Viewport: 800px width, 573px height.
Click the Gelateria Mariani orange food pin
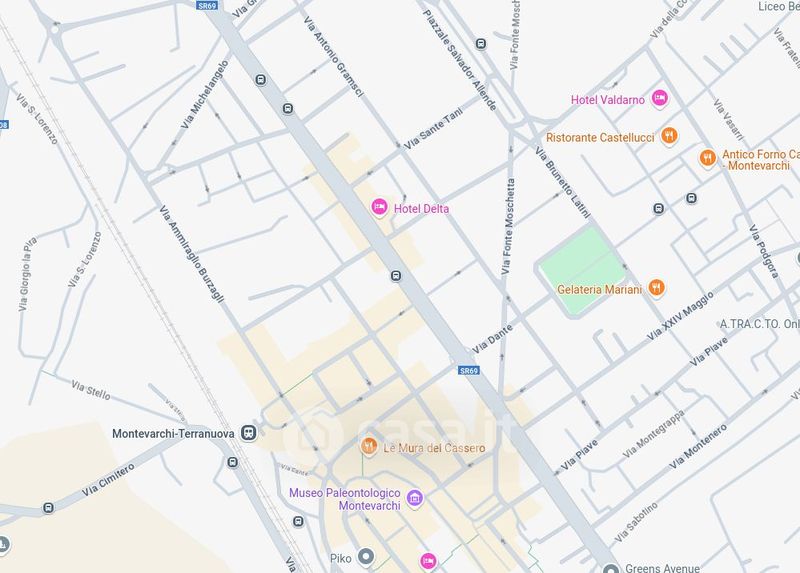(x=656, y=288)
